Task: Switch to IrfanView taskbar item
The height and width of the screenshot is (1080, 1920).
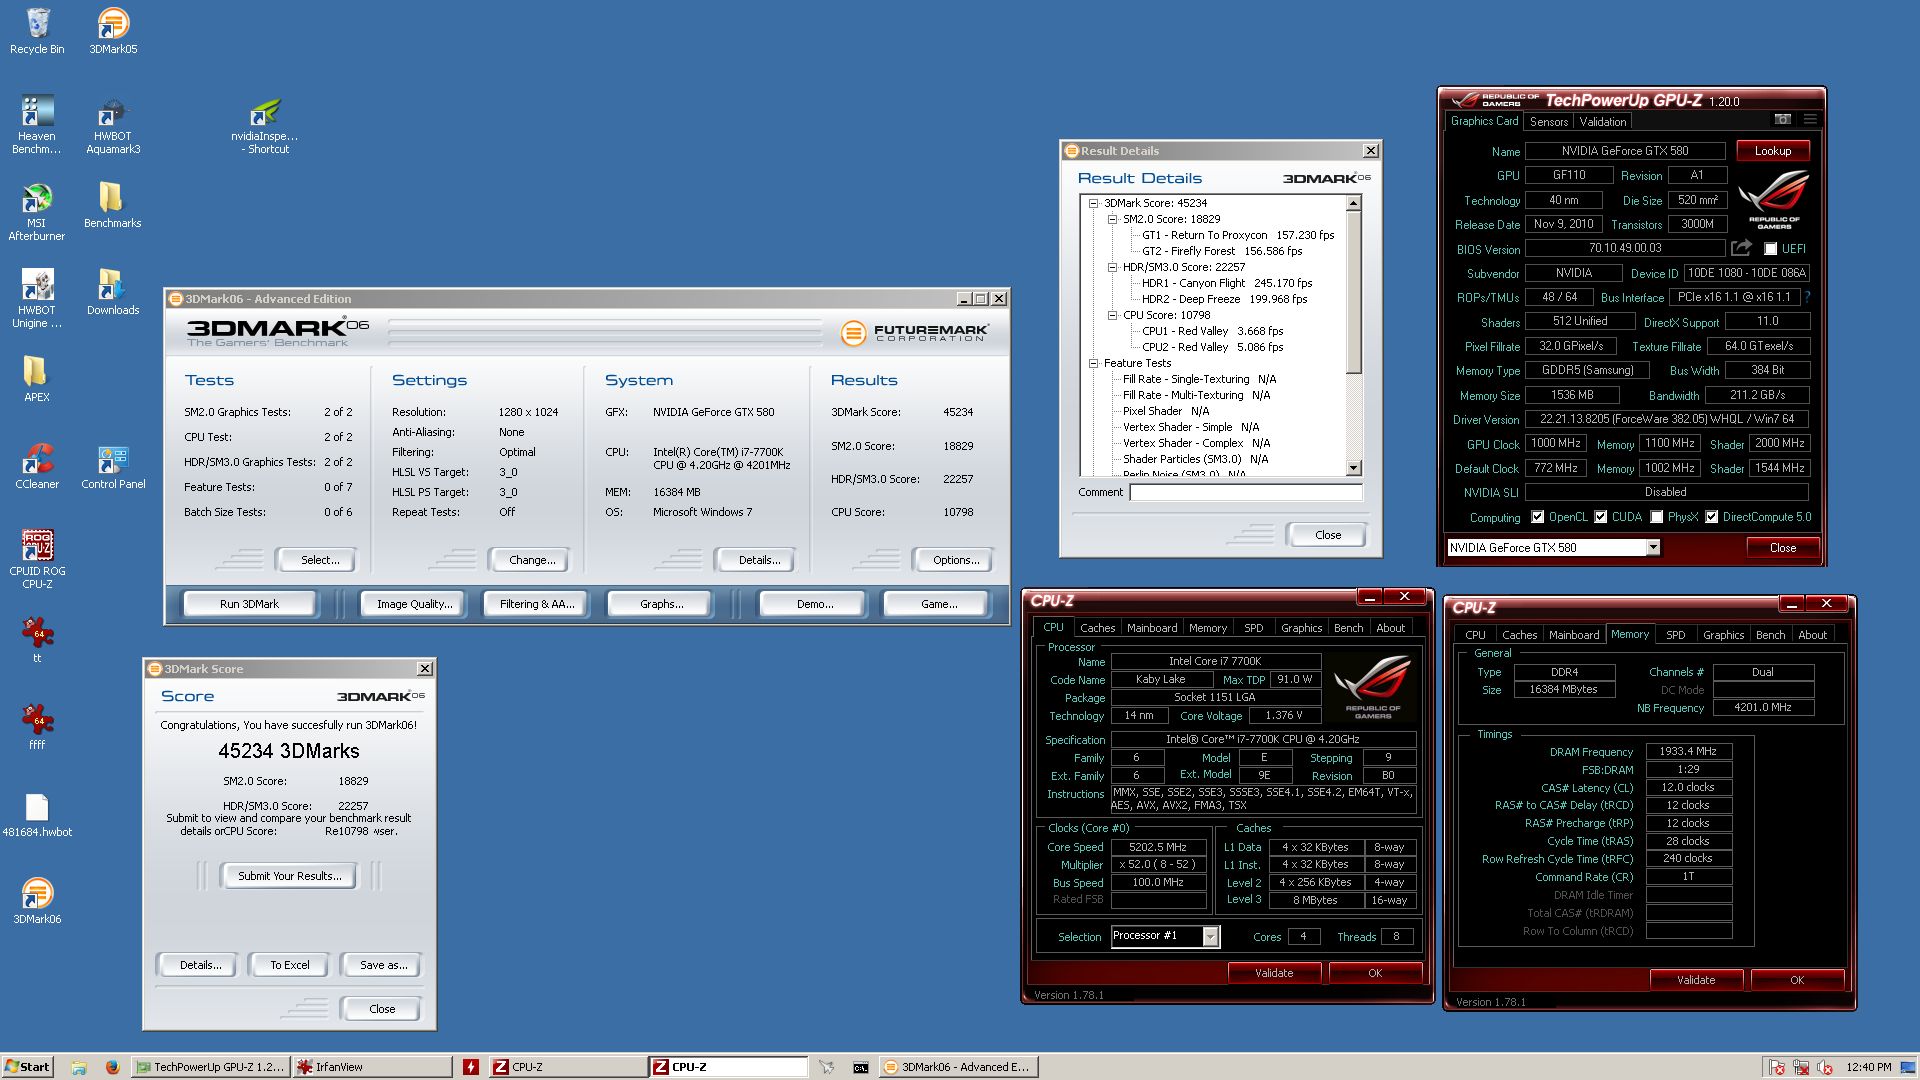Action: [372, 1067]
